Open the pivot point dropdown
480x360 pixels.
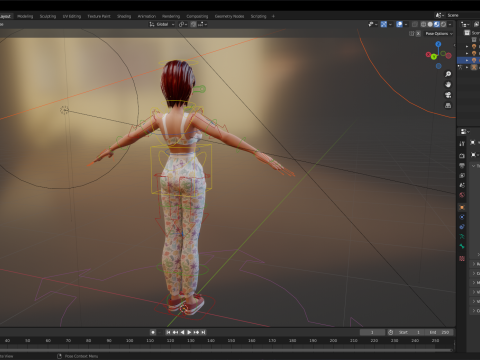(x=183, y=24)
